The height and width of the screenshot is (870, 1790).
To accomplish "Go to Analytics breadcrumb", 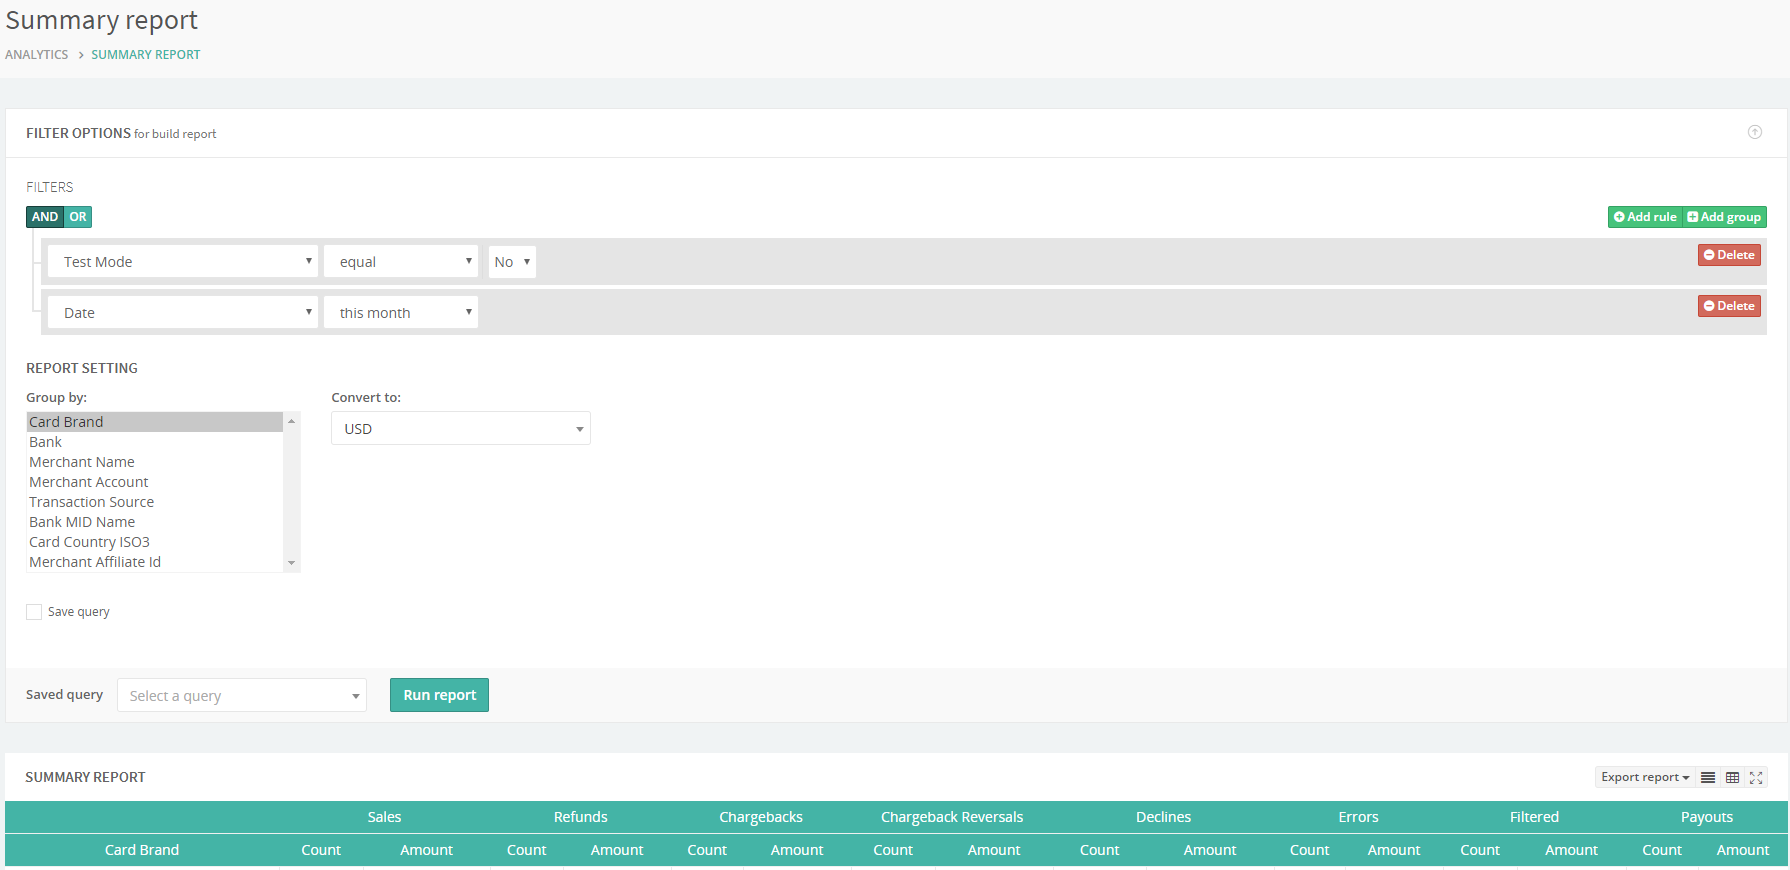I will (x=37, y=55).
